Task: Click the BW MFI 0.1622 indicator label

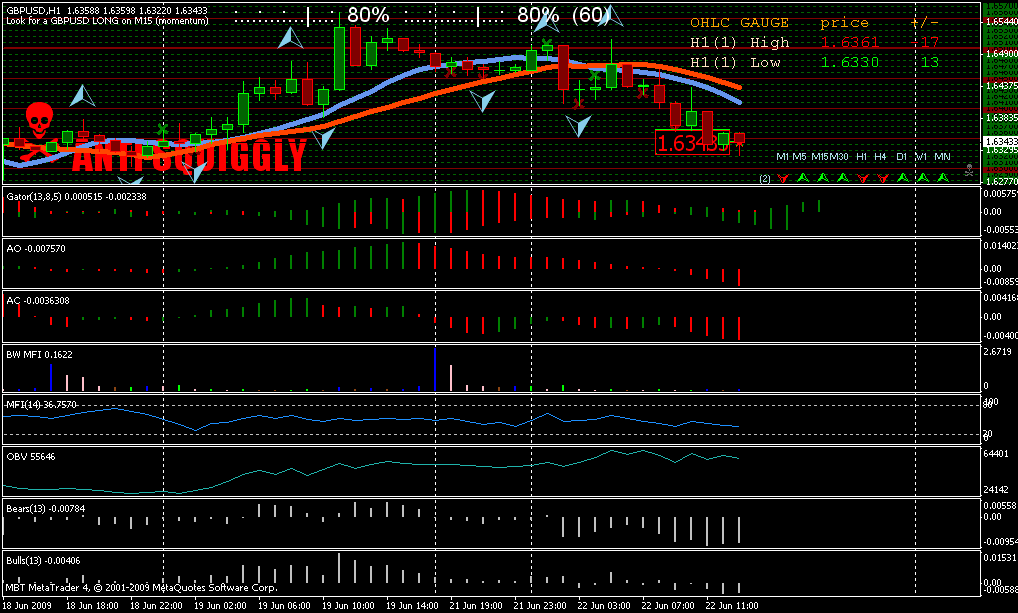Action: pos(39,355)
